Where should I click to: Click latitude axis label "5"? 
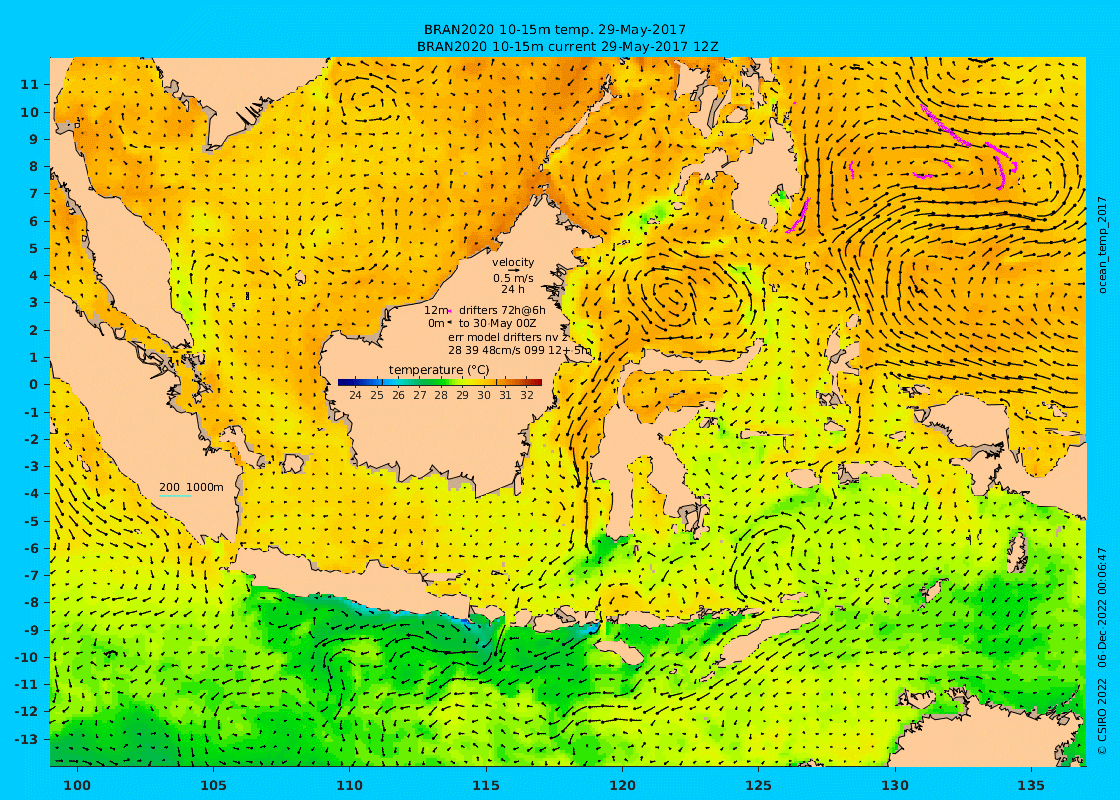pyautogui.click(x=34, y=248)
